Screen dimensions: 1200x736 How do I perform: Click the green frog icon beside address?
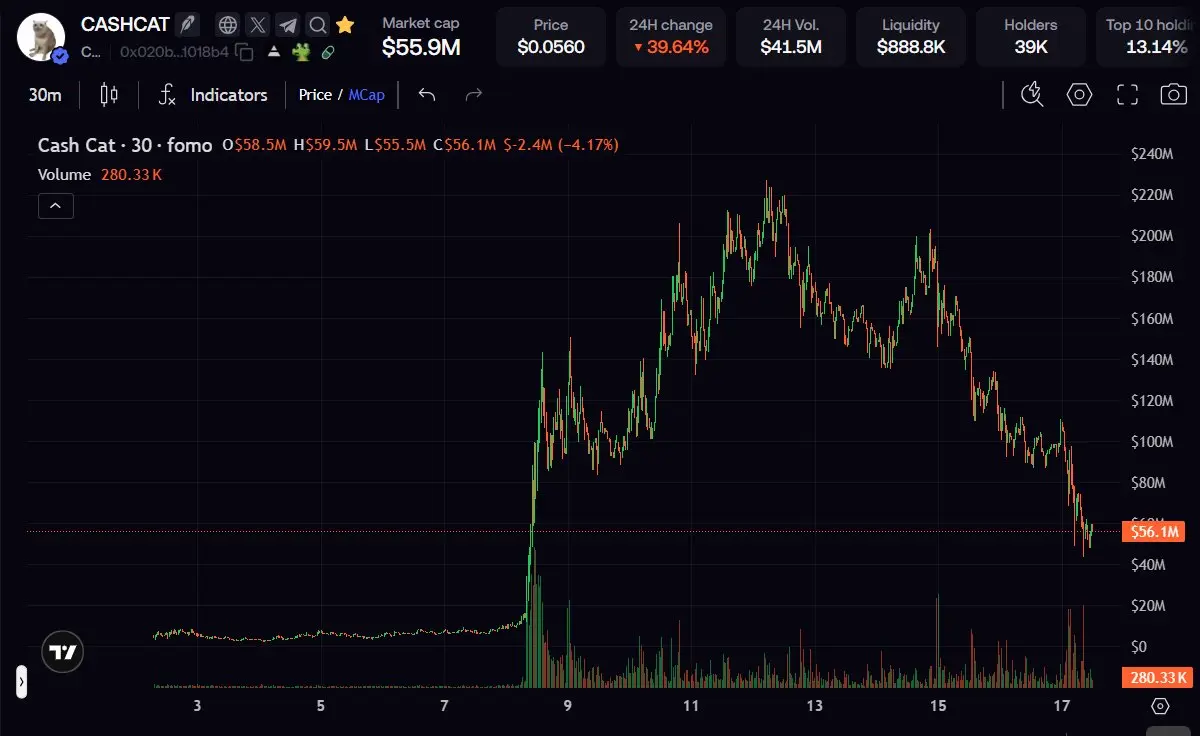coord(301,52)
